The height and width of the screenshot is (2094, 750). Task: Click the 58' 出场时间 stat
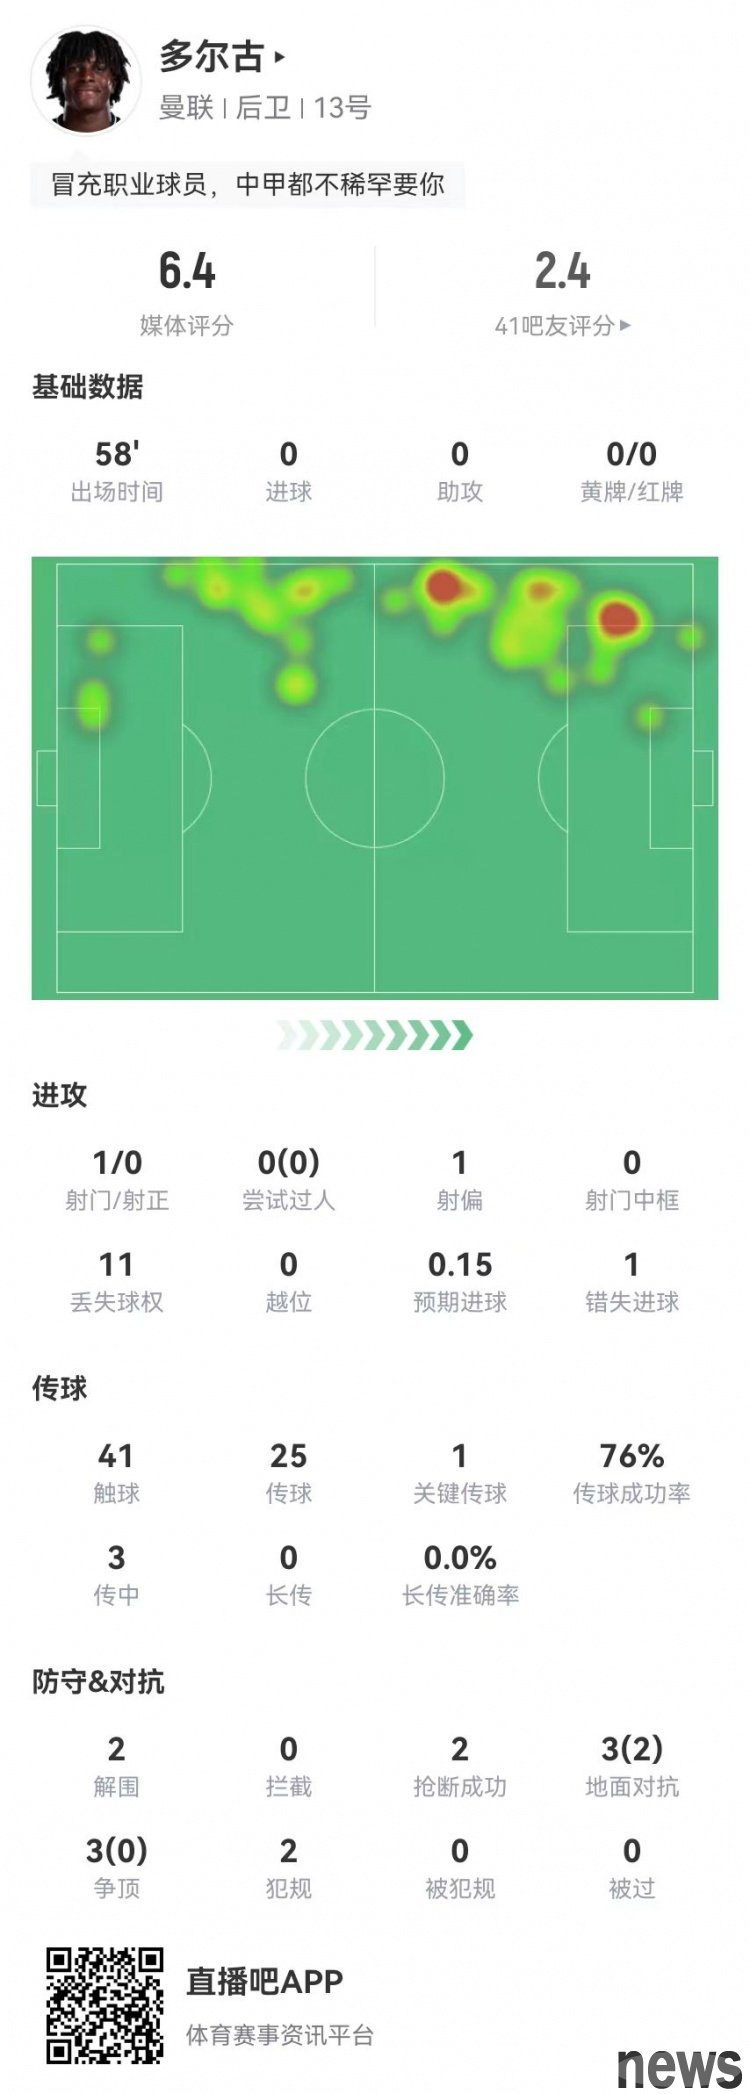[117, 471]
